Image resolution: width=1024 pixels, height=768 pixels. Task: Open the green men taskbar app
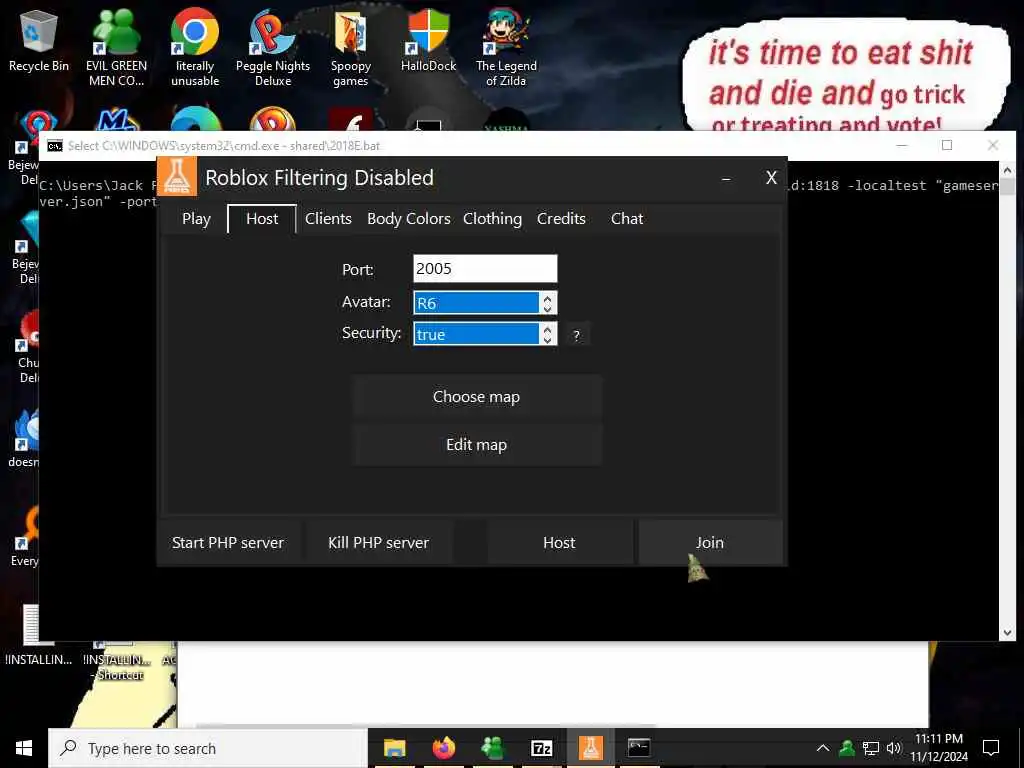click(x=492, y=748)
